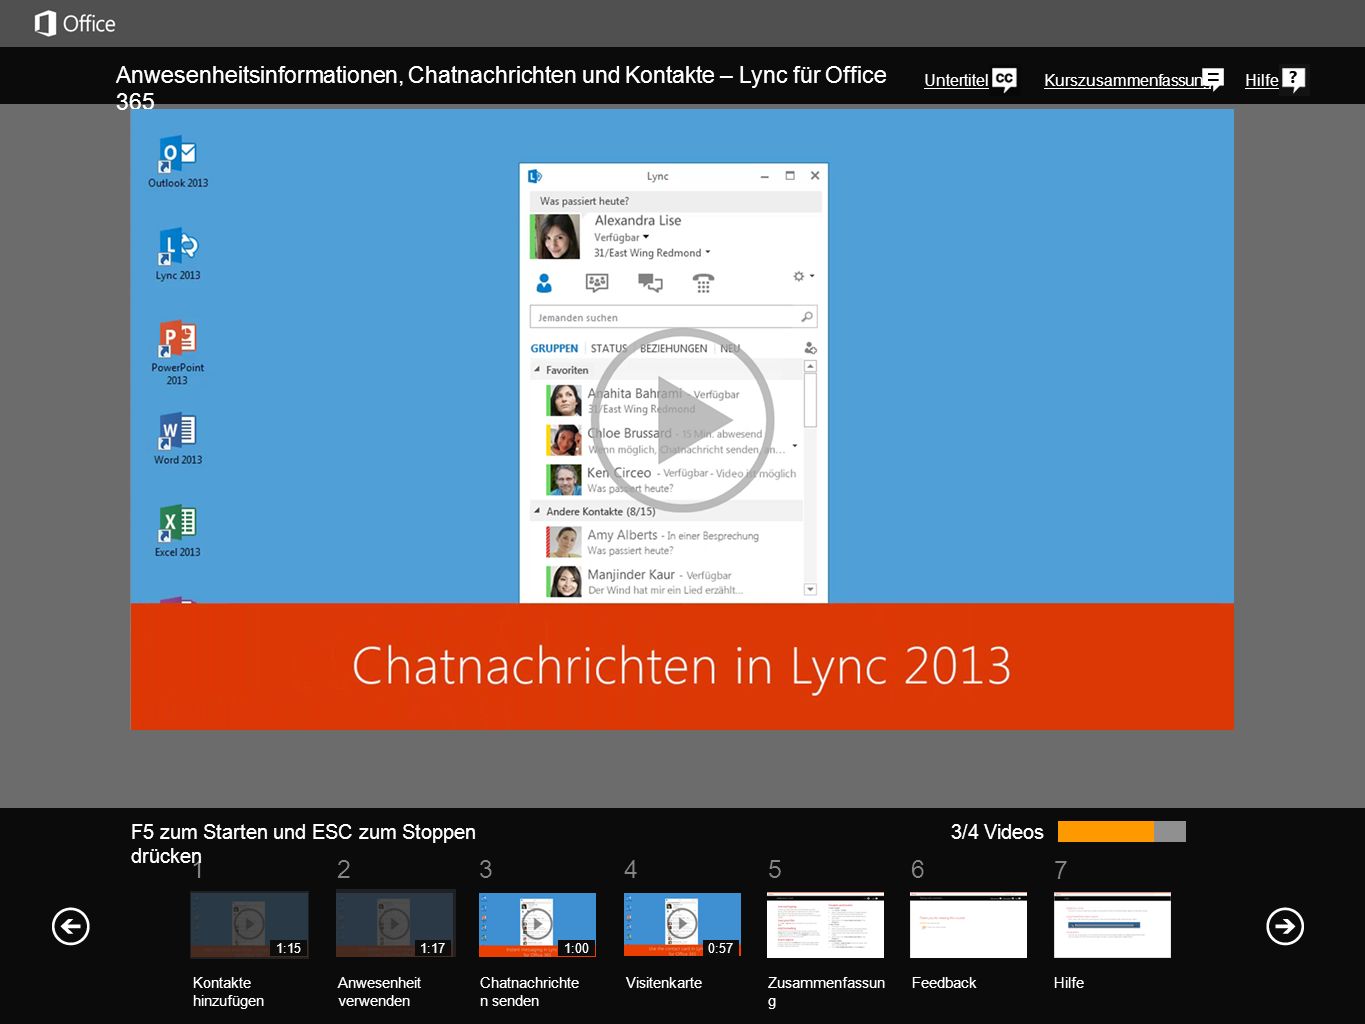
Task: Collapse the Favoriten group
Action: pyautogui.click(x=537, y=370)
